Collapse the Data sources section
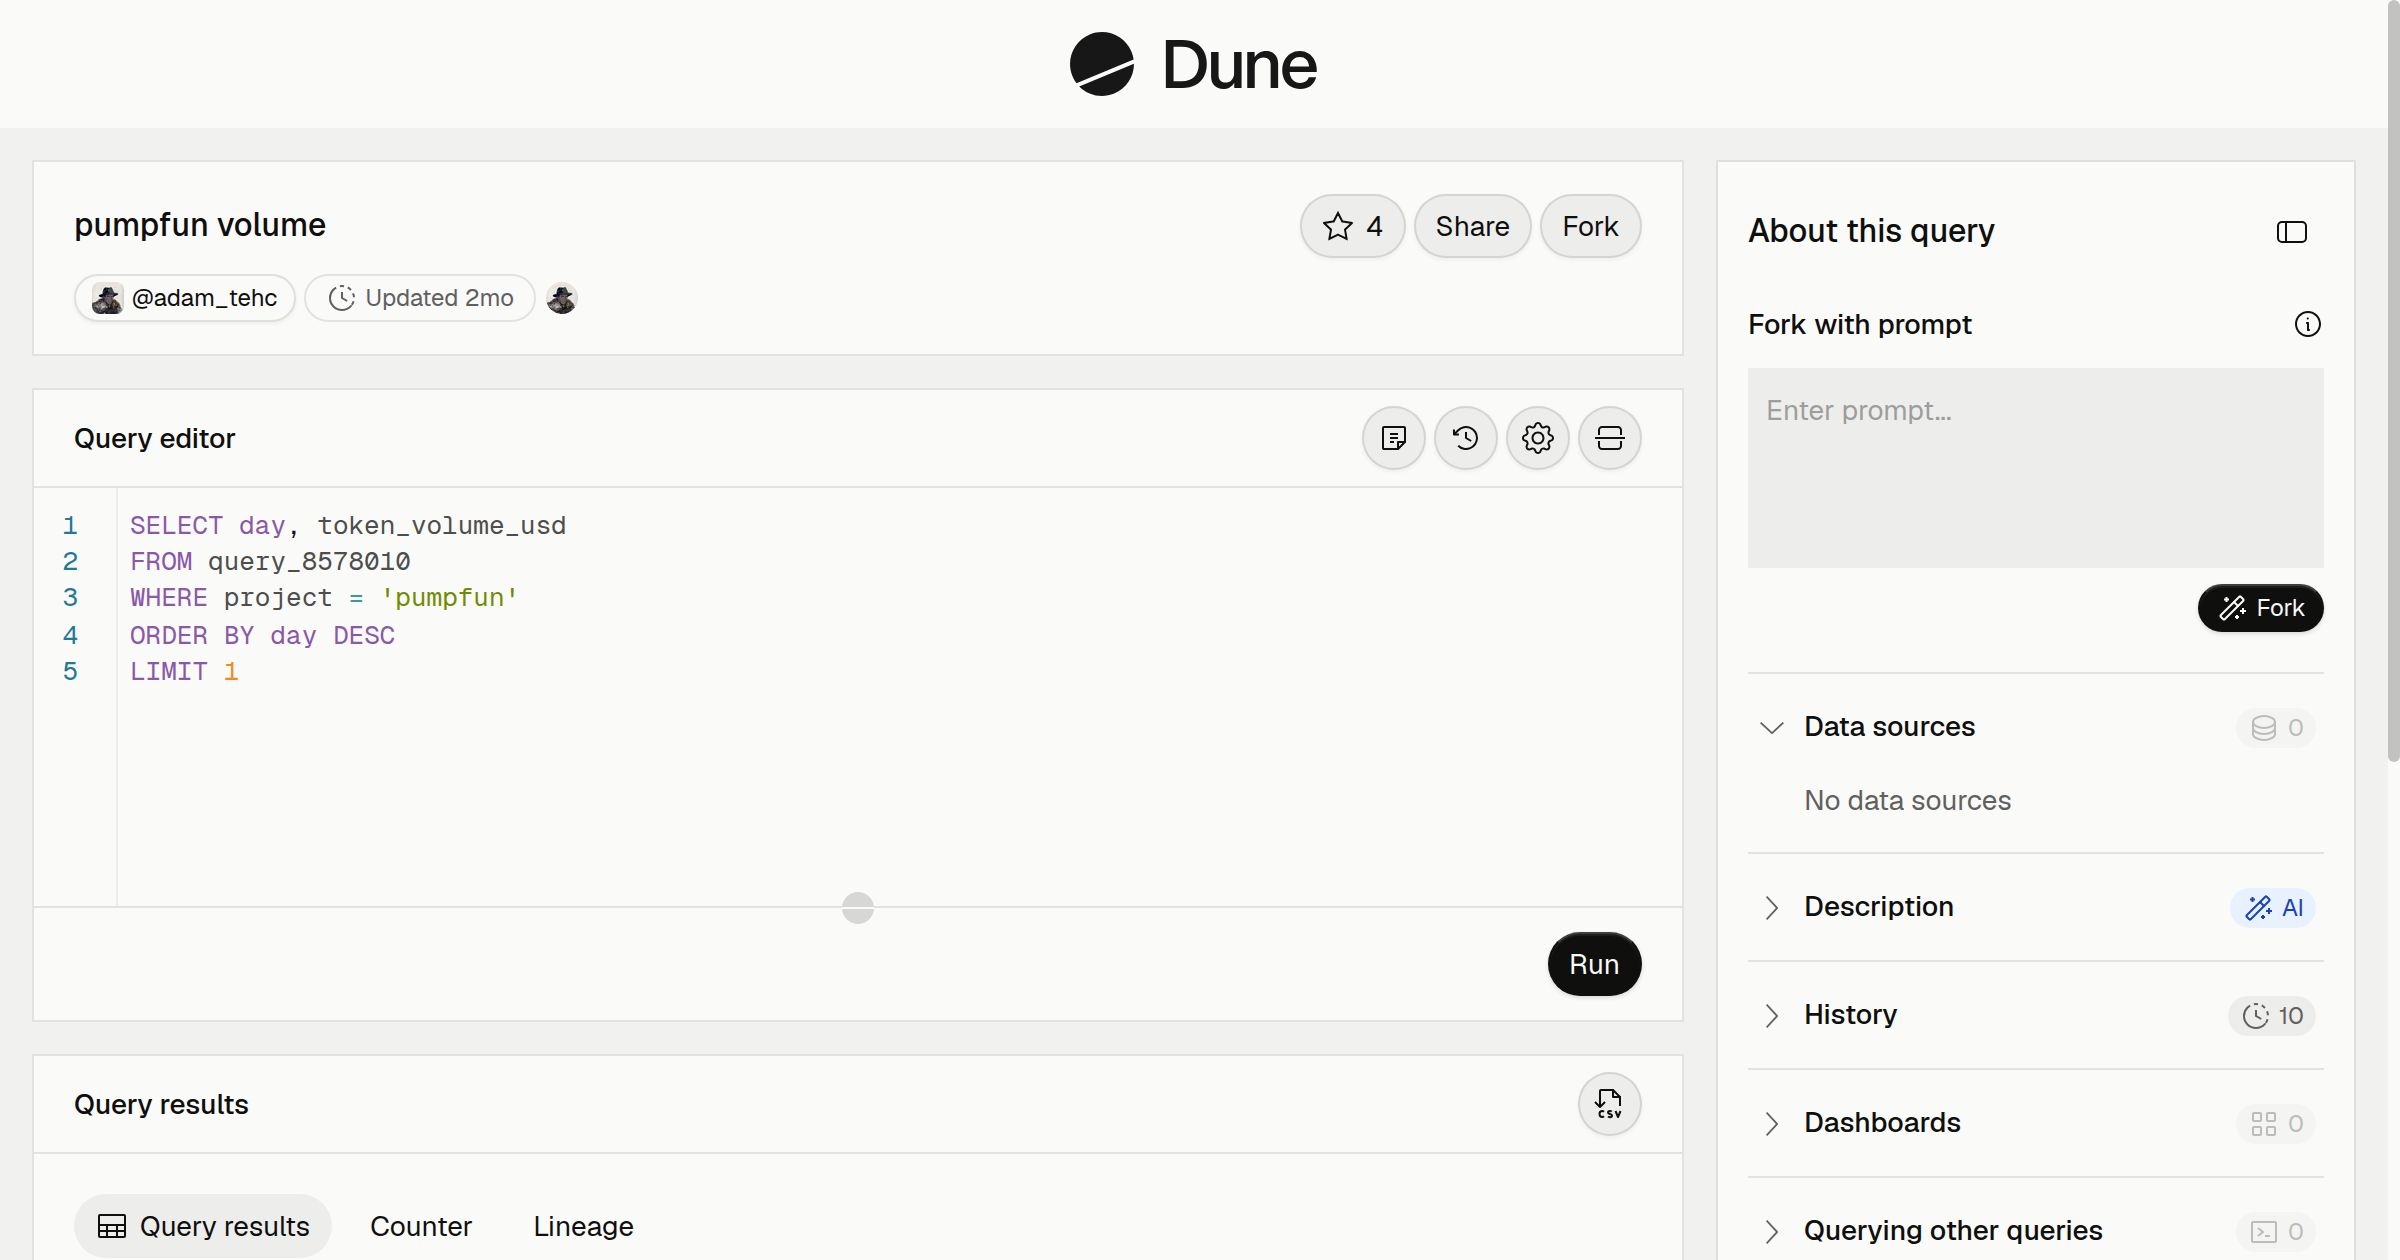This screenshot has width=2400, height=1260. [x=1771, y=727]
